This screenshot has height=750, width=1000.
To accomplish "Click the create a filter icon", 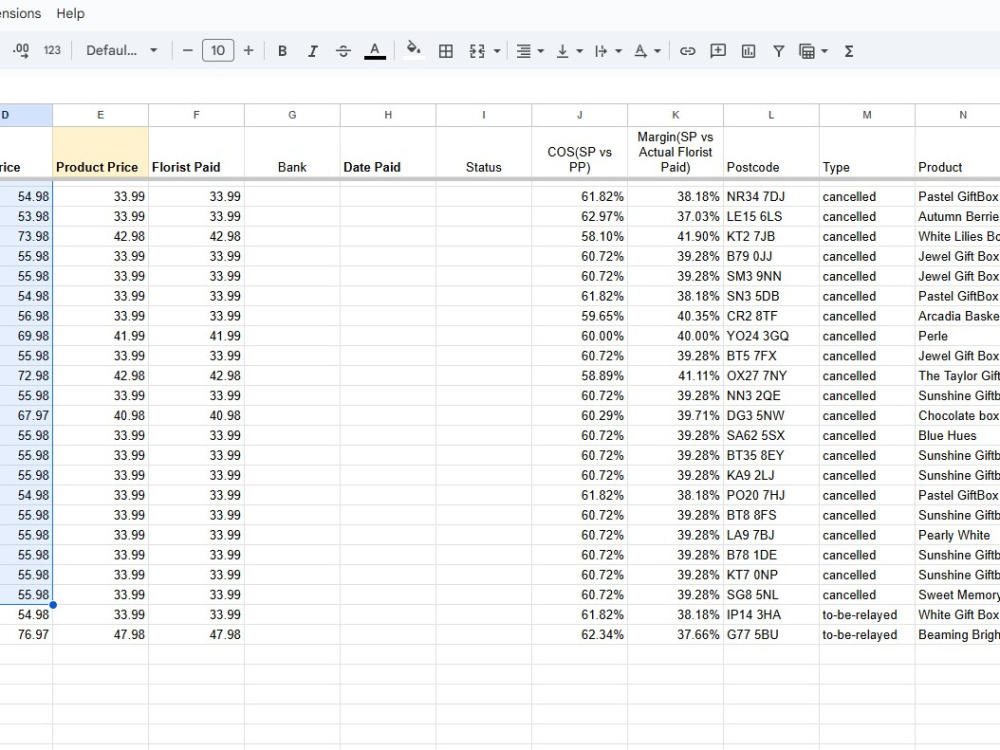I will click(779, 51).
